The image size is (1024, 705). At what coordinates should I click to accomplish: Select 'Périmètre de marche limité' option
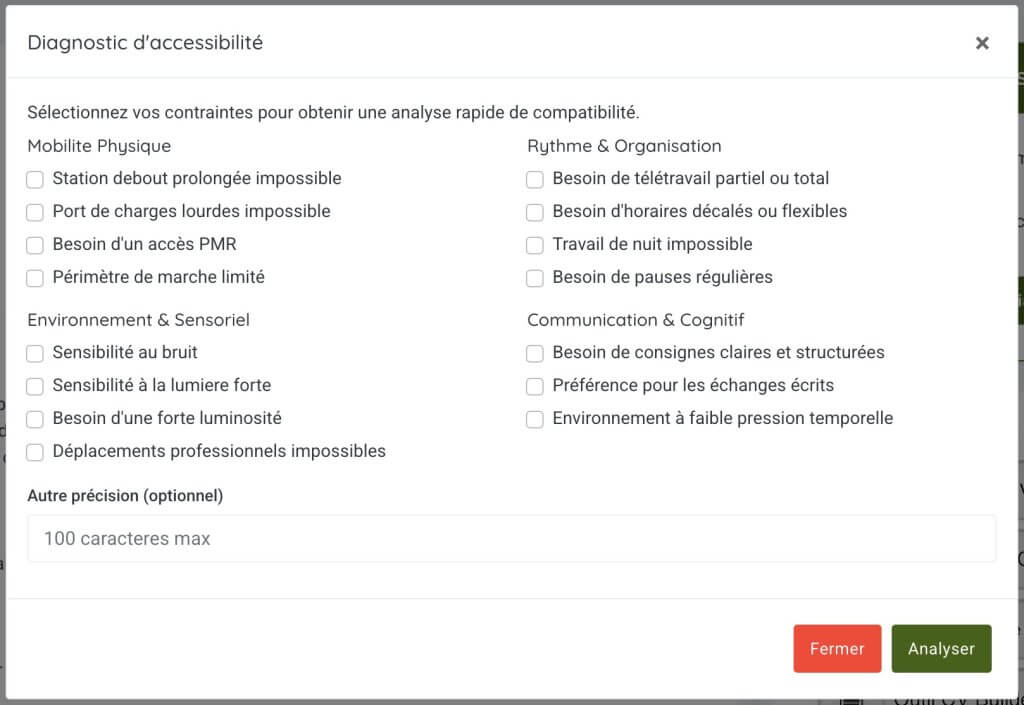pyautogui.click(x=36, y=279)
